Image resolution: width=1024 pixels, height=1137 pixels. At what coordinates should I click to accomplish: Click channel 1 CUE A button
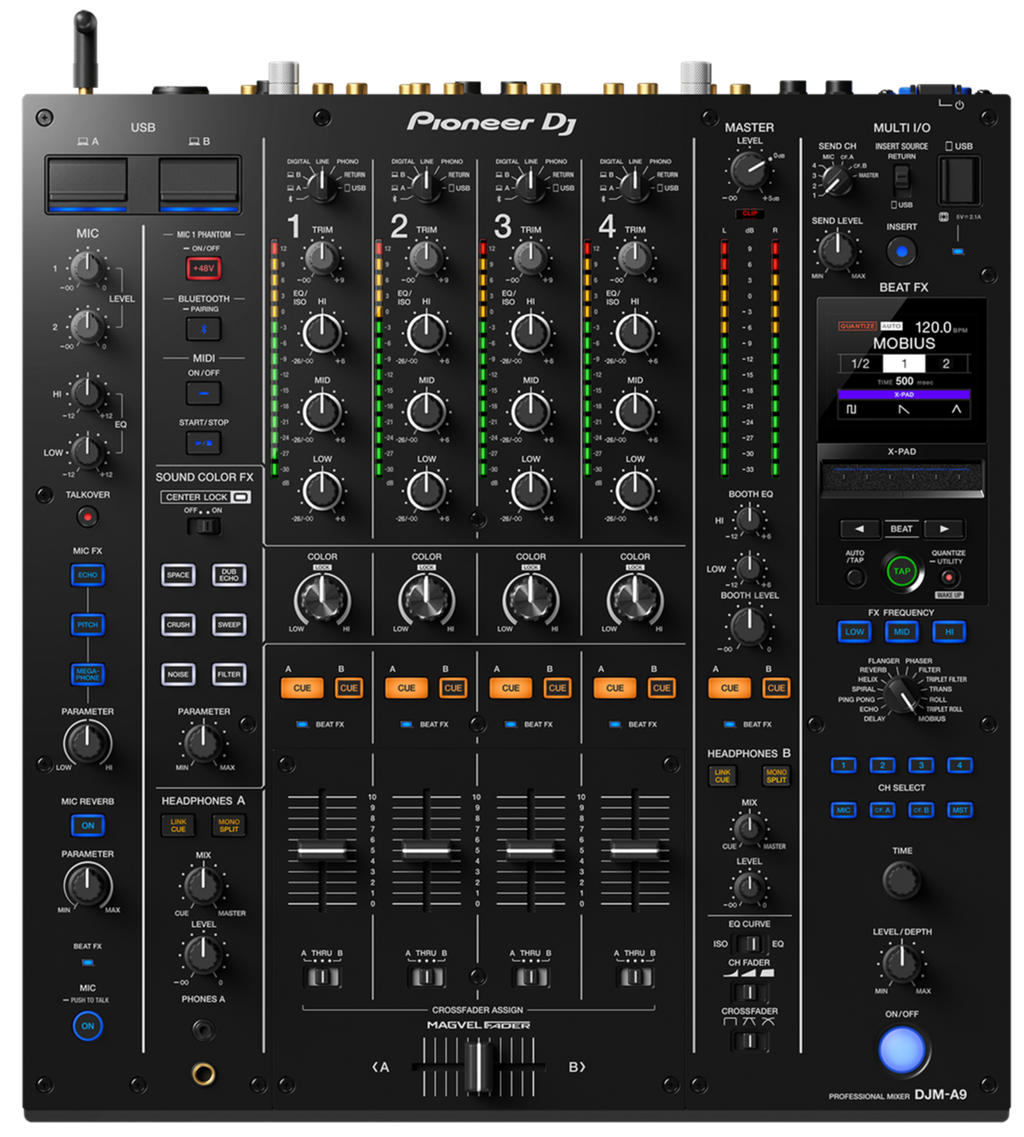tap(302, 688)
